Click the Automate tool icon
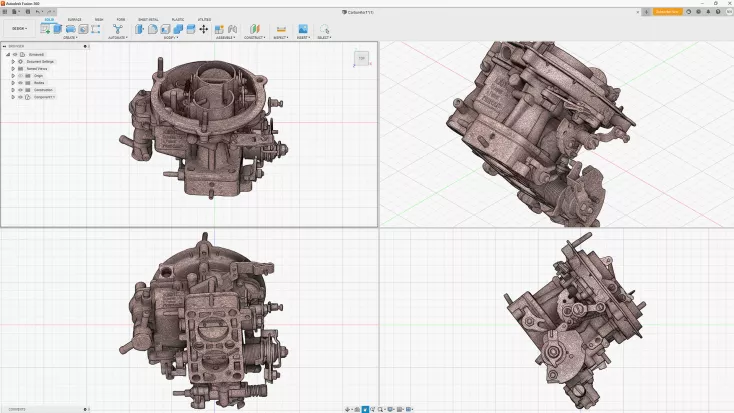The image size is (734, 413). pos(117,29)
